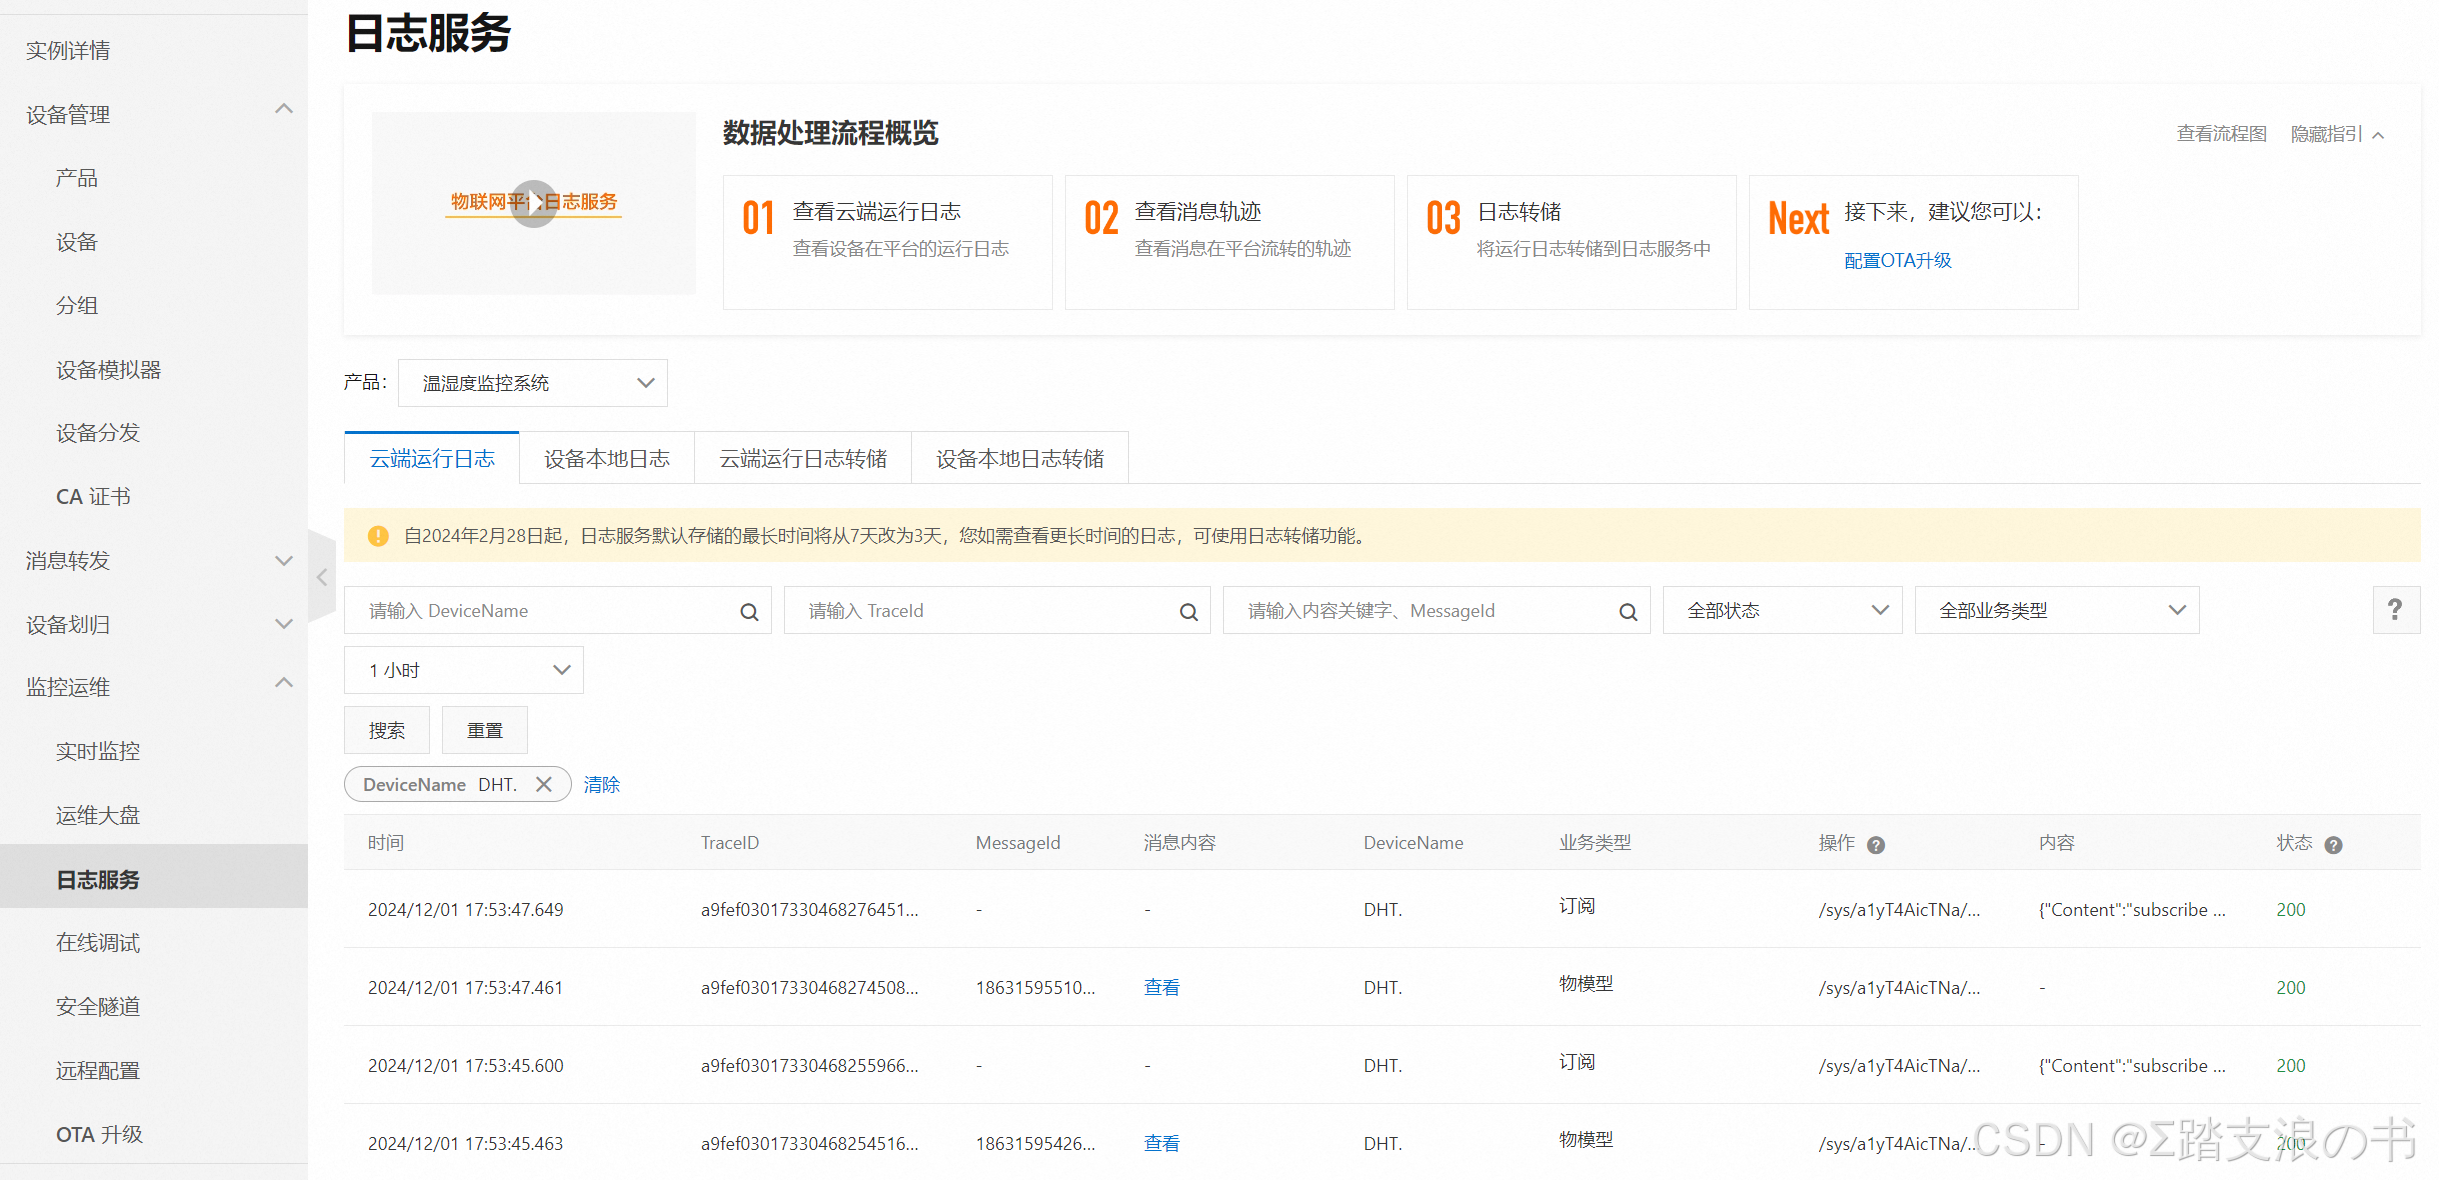Click the 搜索 search button
Viewport: 2439px width, 1180px height.
(x=386, y=731)
